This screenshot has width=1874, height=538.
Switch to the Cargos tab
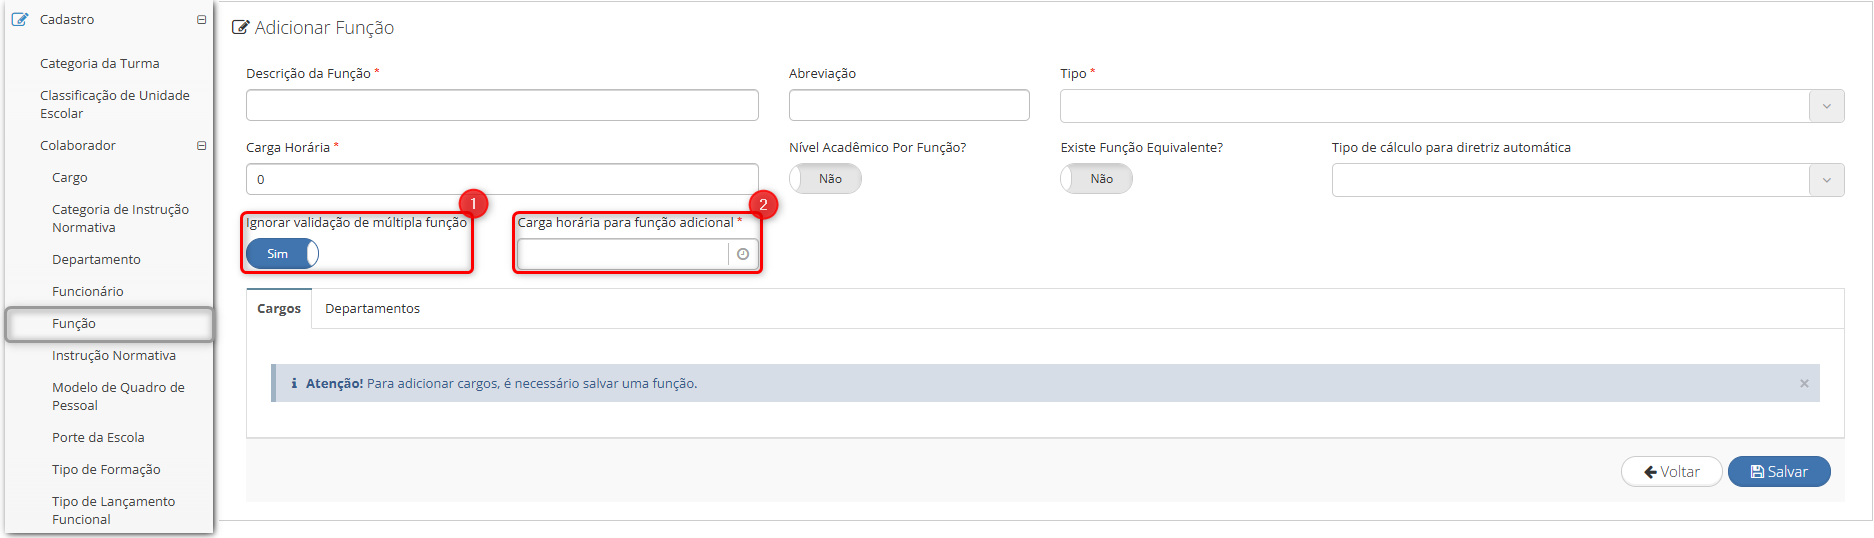pos(279,308)
